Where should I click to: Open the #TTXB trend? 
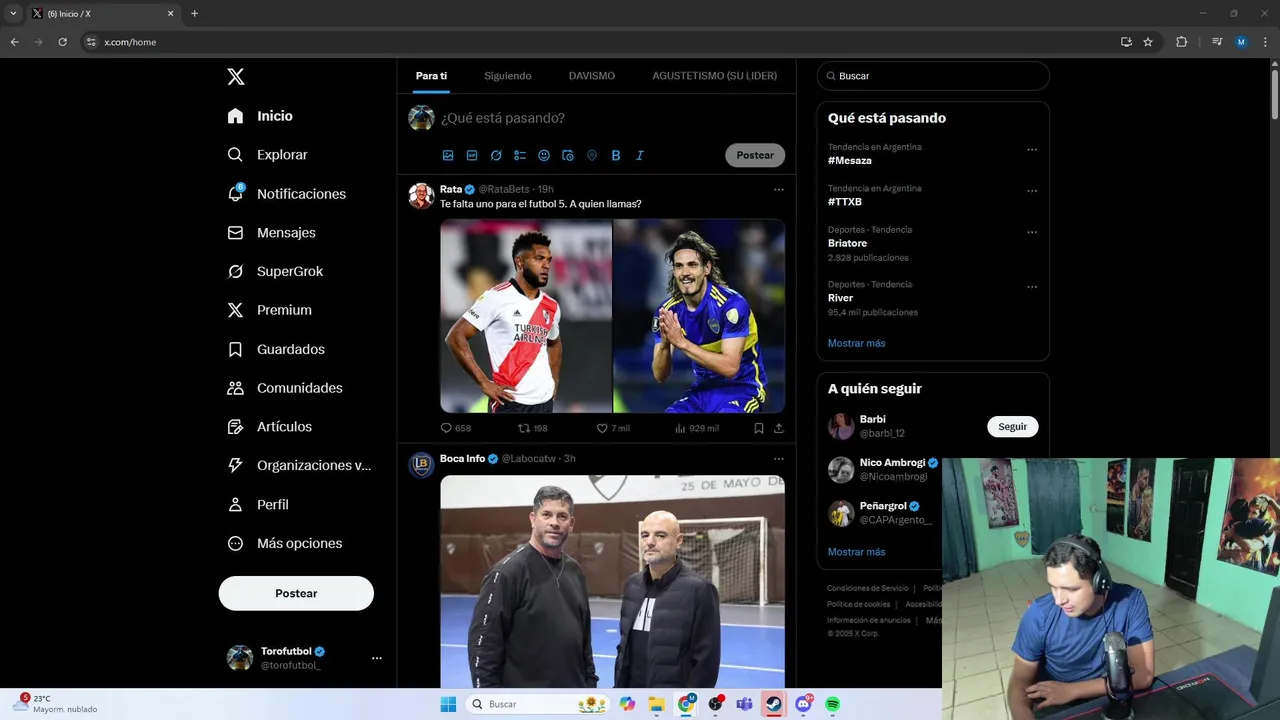(845, 202)
